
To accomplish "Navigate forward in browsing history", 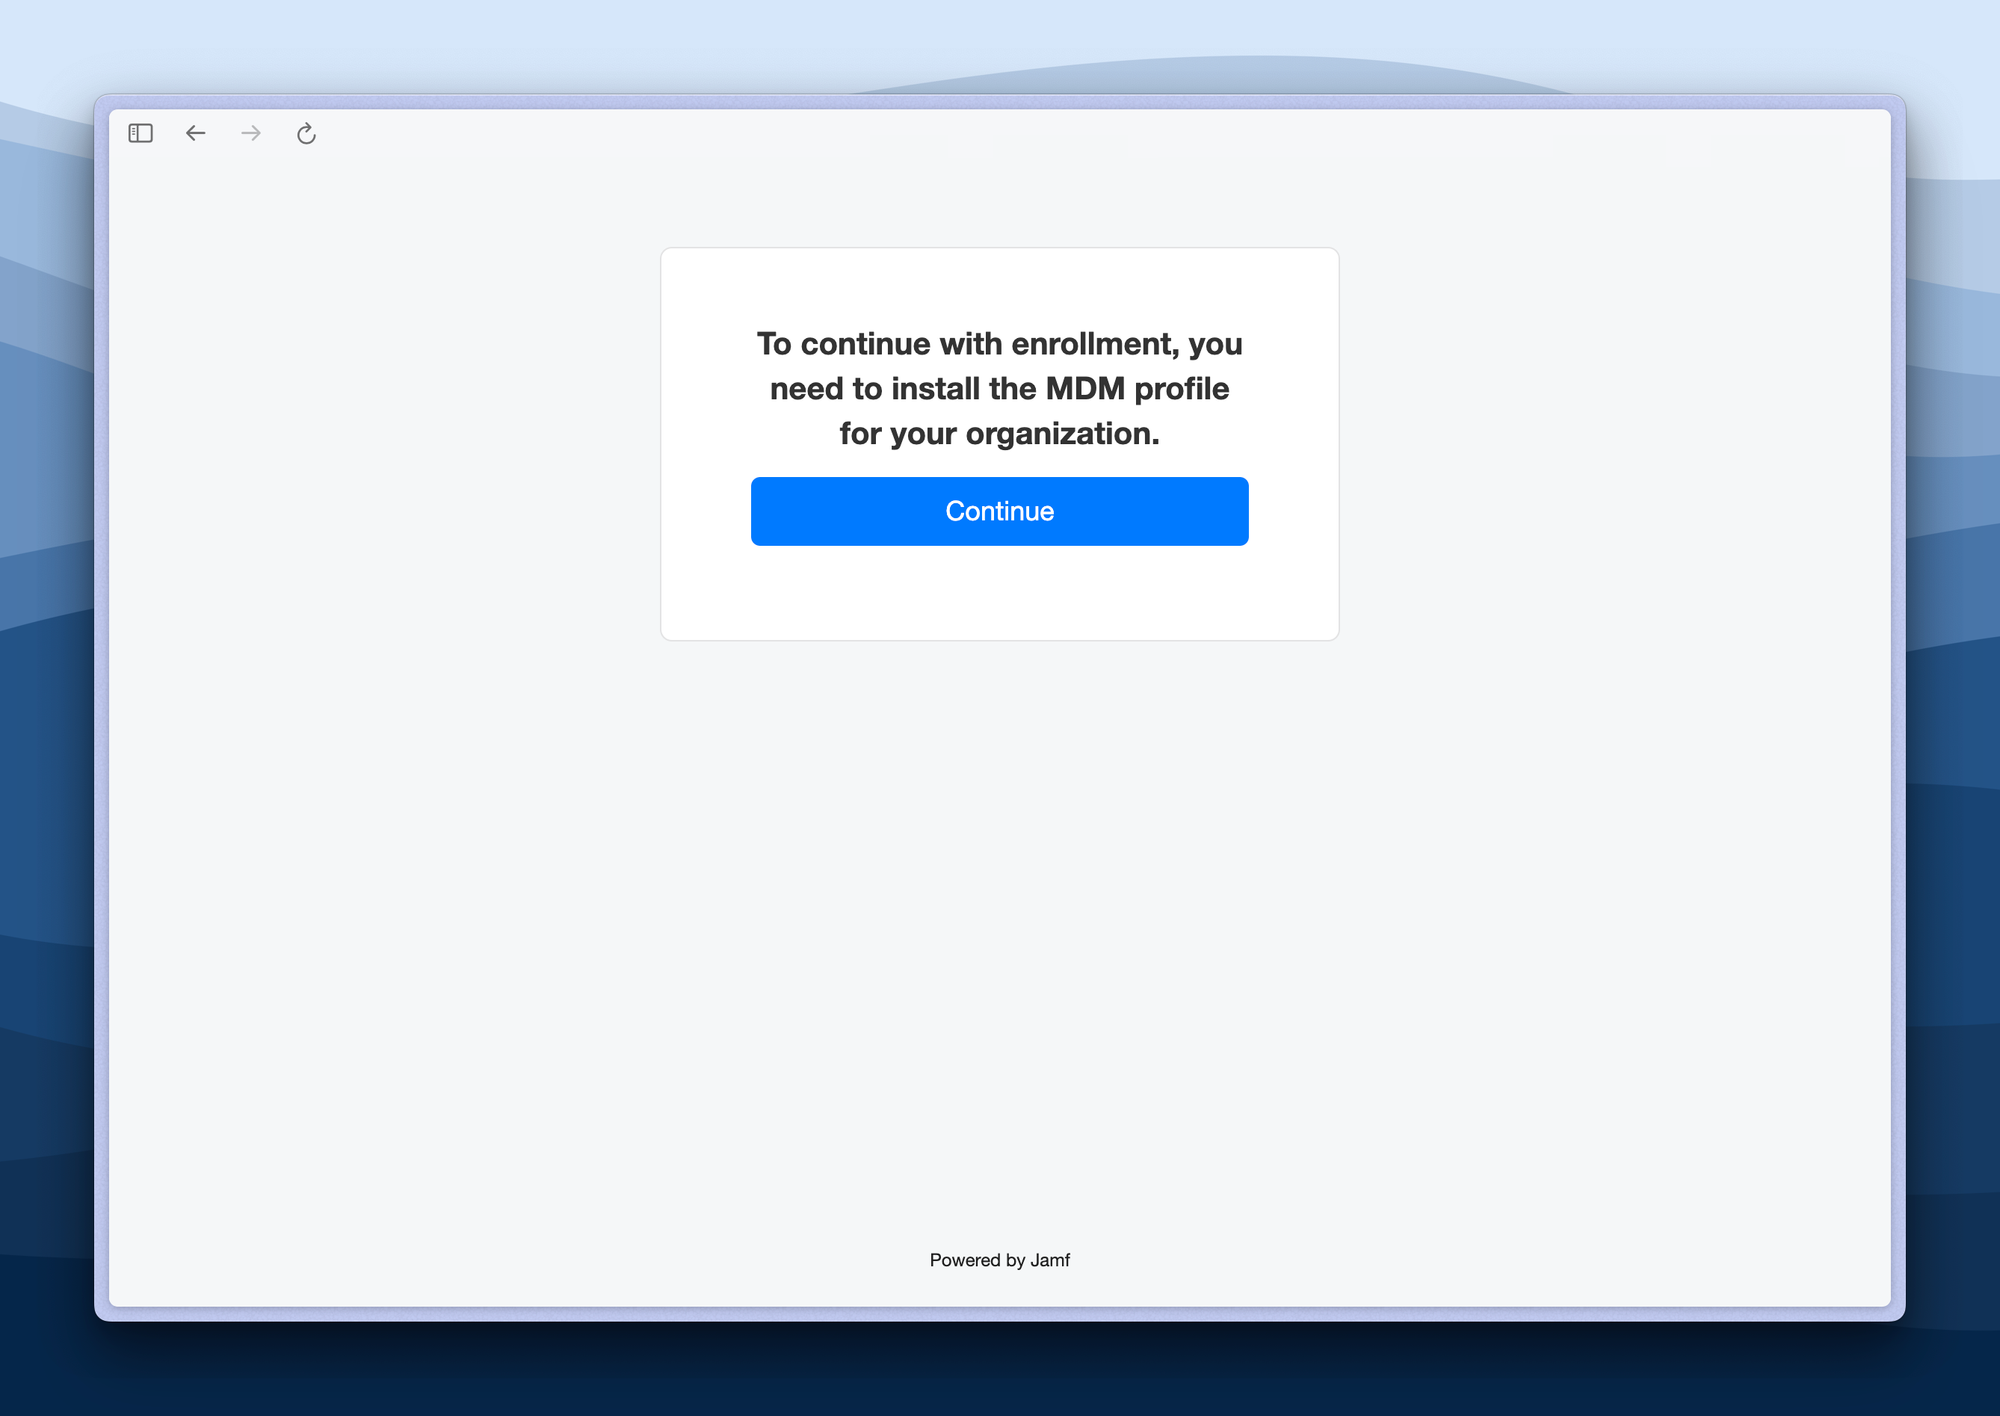I will tap(250, 133).
